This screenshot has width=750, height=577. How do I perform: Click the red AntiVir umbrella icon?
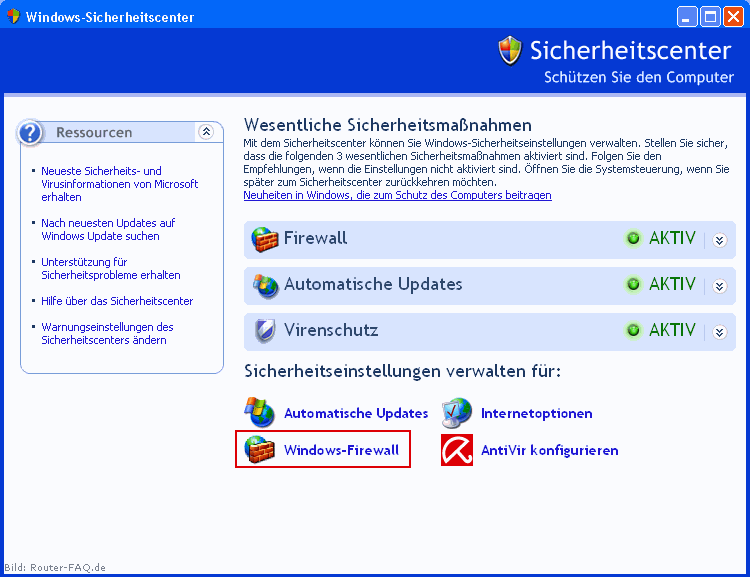(457, 450)
